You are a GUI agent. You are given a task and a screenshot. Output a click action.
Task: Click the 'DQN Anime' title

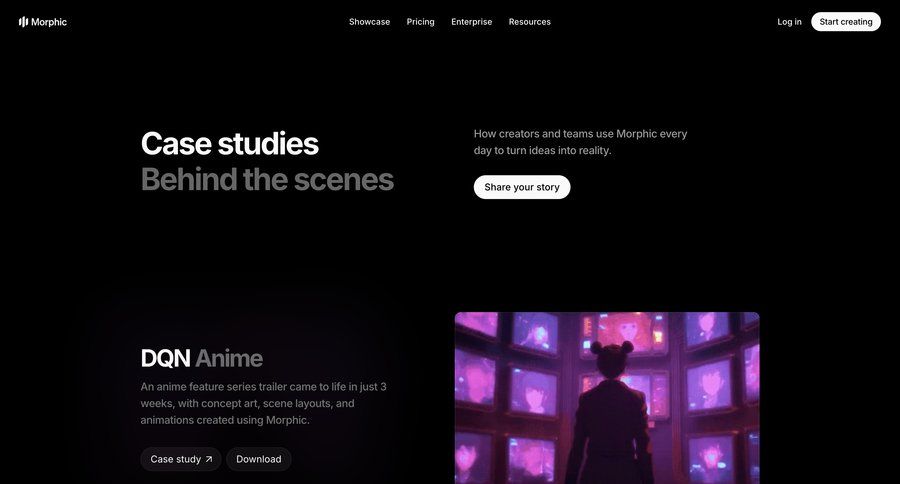(x=201, y=358)
